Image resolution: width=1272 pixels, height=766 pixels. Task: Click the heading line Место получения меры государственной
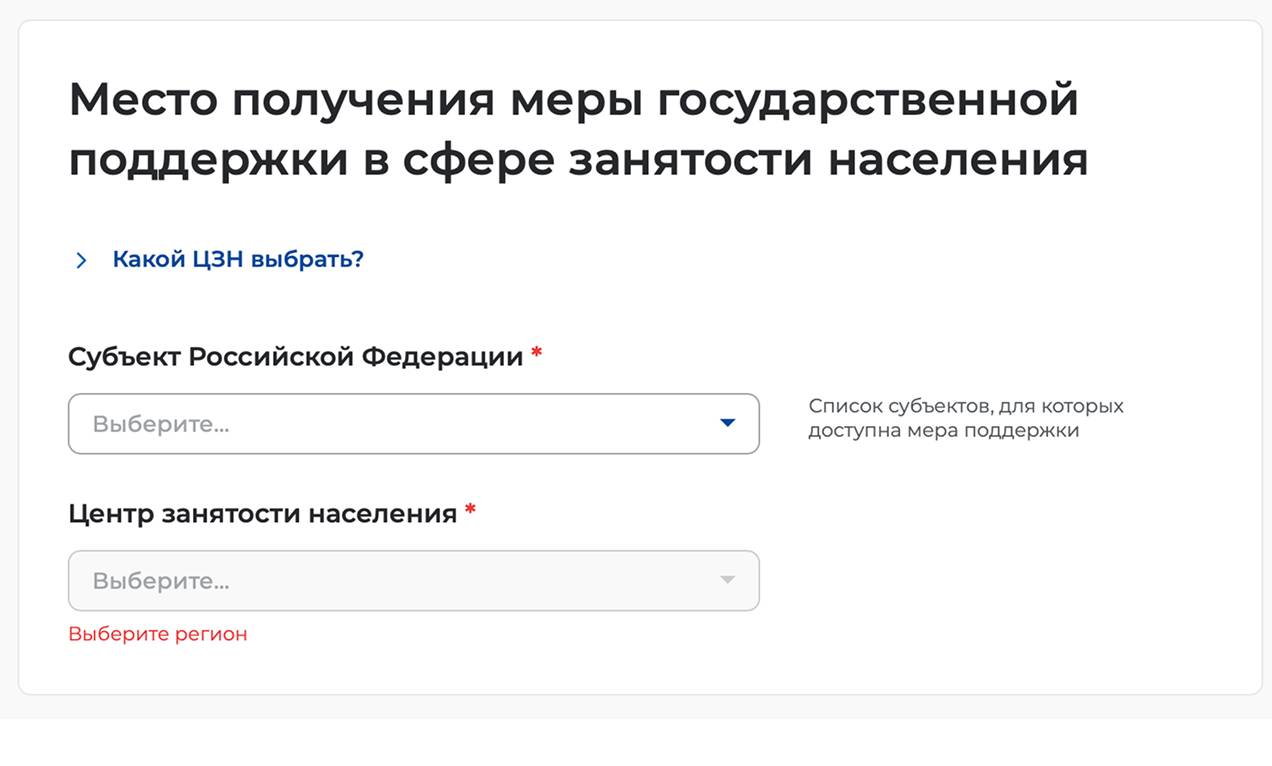573,100
